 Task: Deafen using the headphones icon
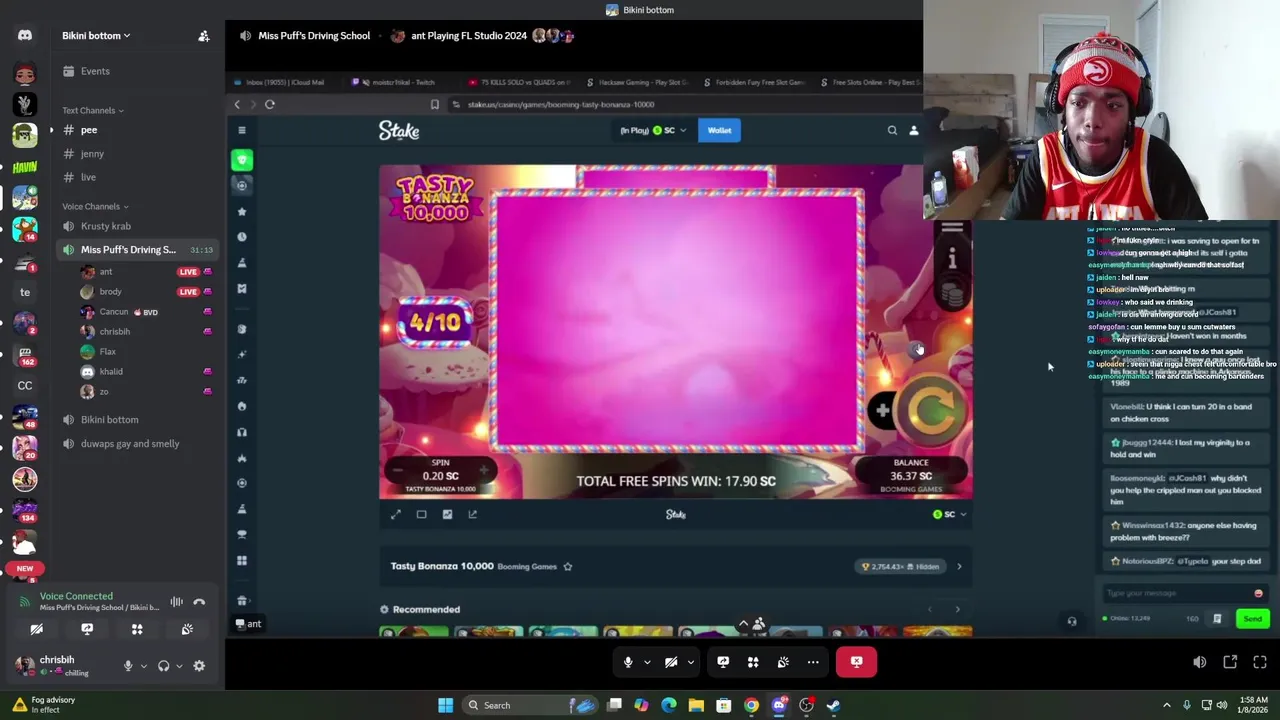(x=163, y=666)
